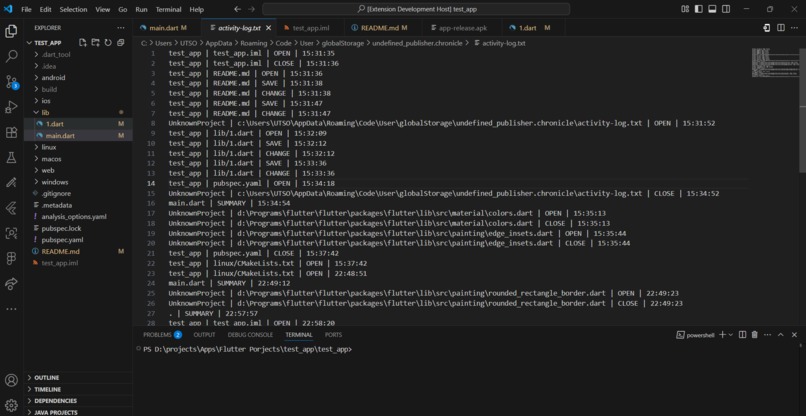Switch to the README.md editor tab

pyautogui.click(x=383, y=28)
